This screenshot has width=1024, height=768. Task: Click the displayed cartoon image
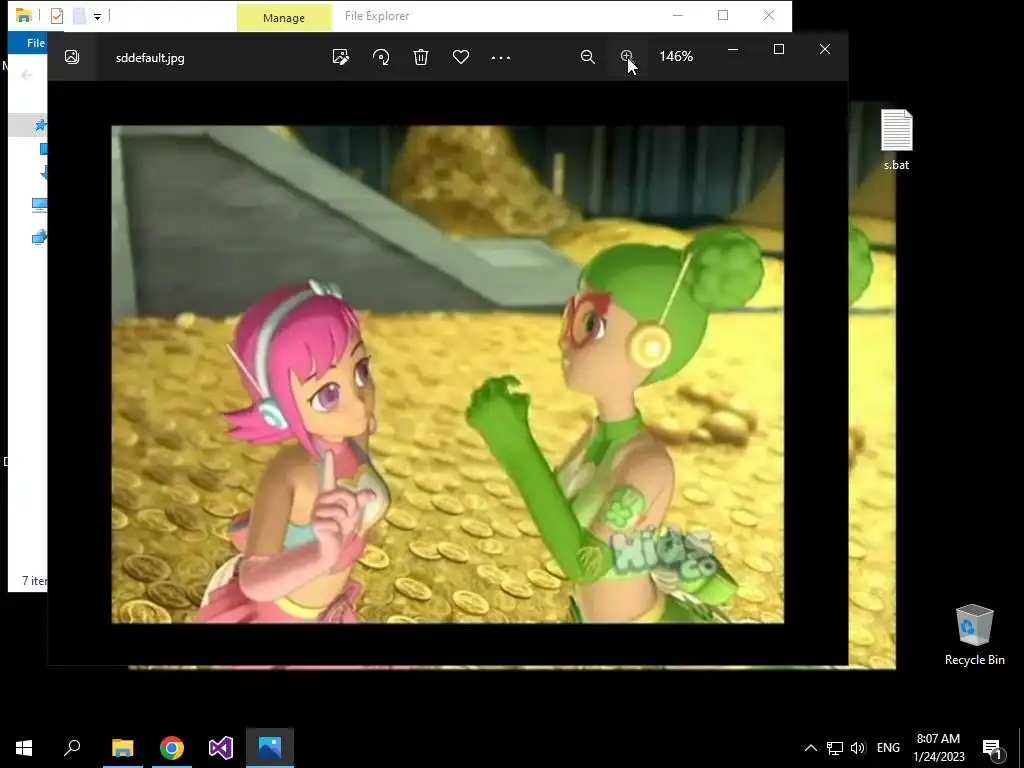pyautogui.click(x=447, y=374)
